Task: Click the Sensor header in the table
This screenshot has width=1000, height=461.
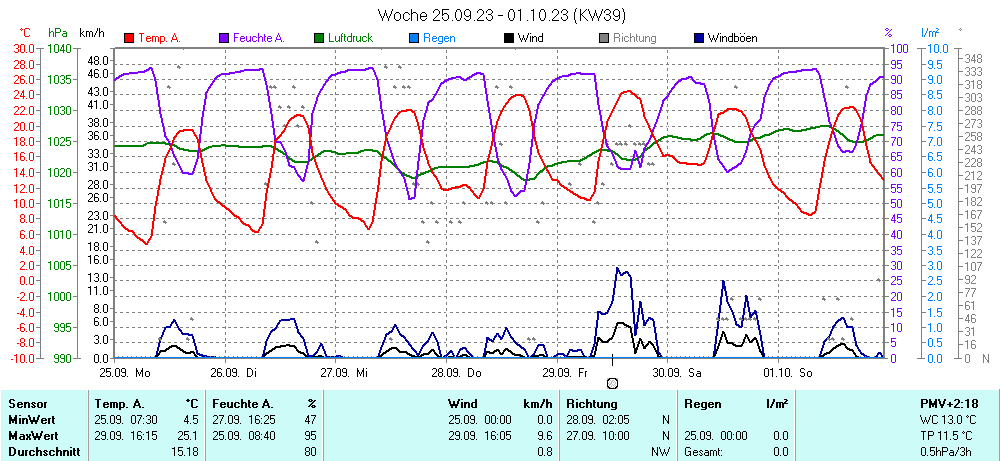Action: tap(27, 403)
